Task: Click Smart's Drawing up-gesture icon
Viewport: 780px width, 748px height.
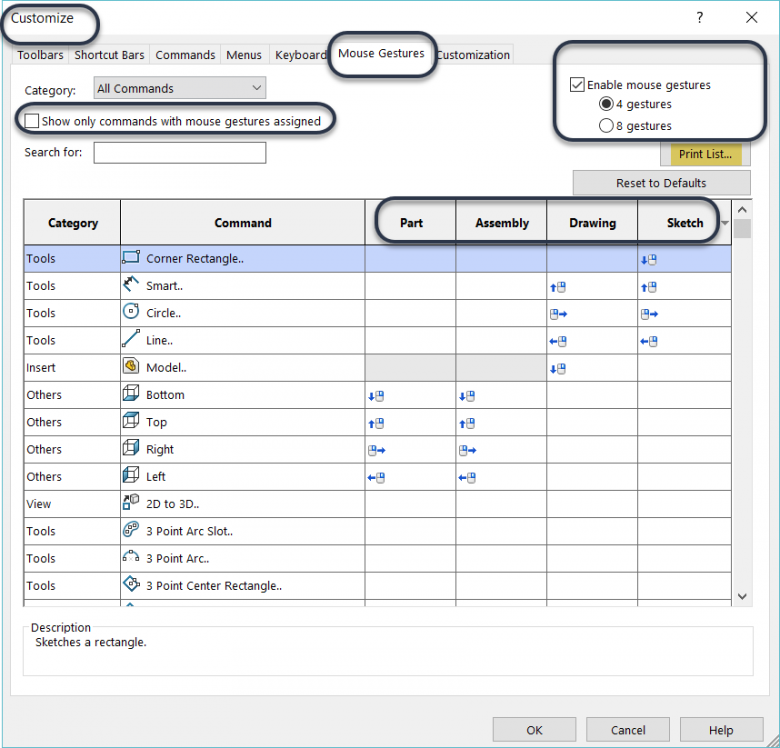Action: click(x=558, y=287)
